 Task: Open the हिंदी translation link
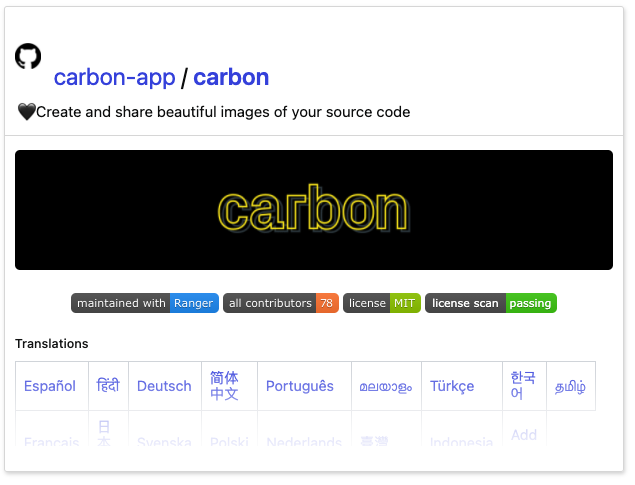108,385
